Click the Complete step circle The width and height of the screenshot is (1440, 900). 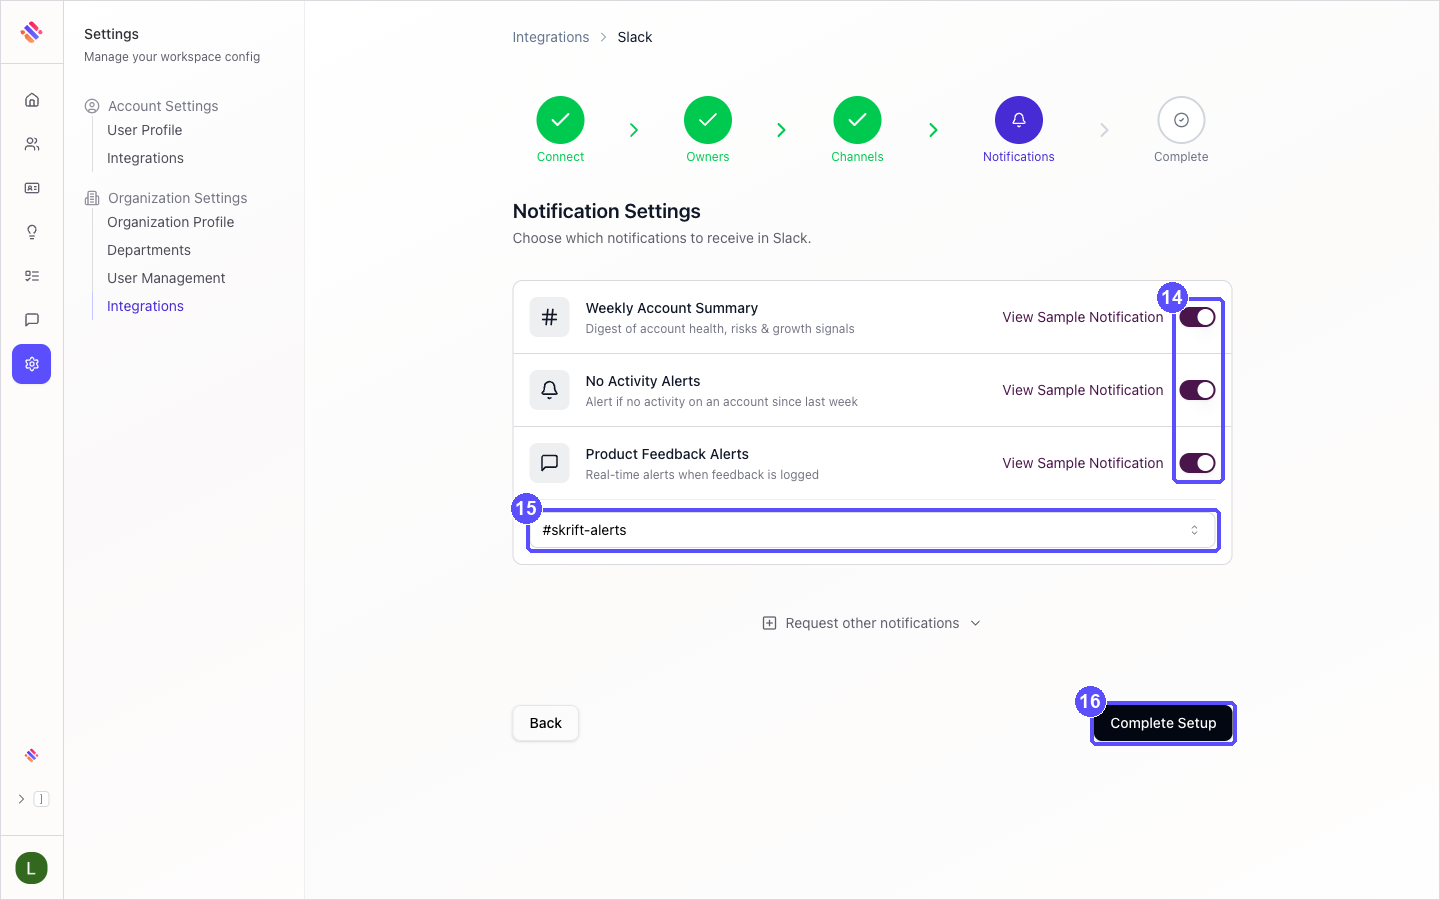(1181, 120)
